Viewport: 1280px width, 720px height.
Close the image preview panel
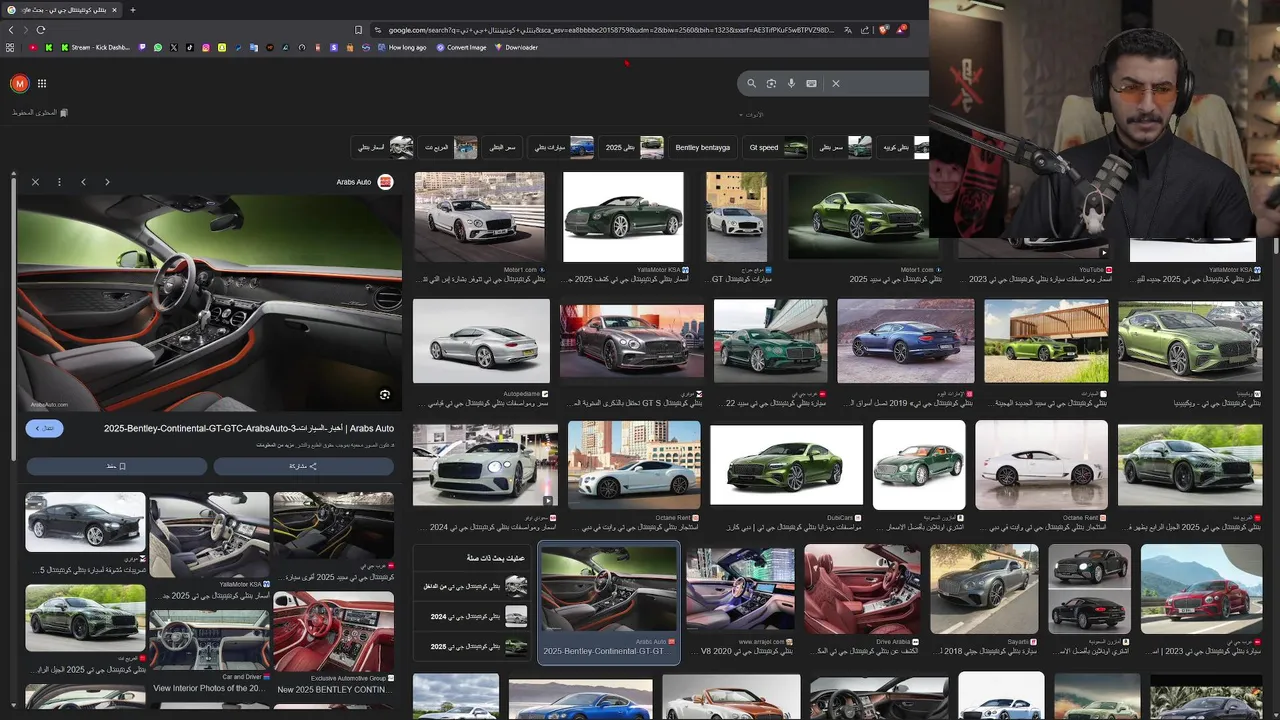[x=35, y=182]
